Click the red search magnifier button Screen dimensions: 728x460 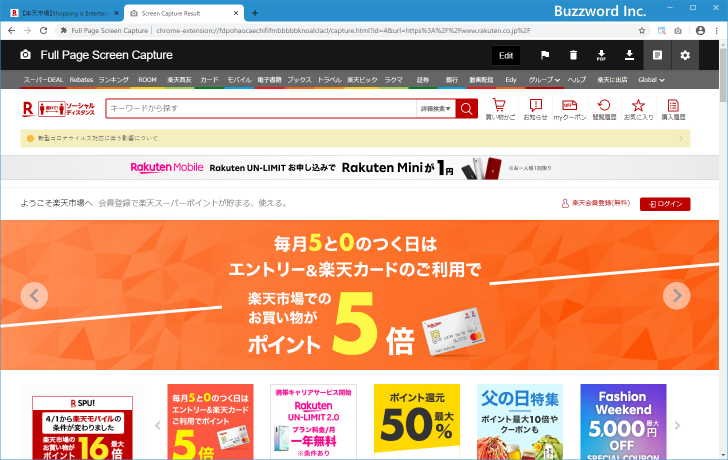467,109
